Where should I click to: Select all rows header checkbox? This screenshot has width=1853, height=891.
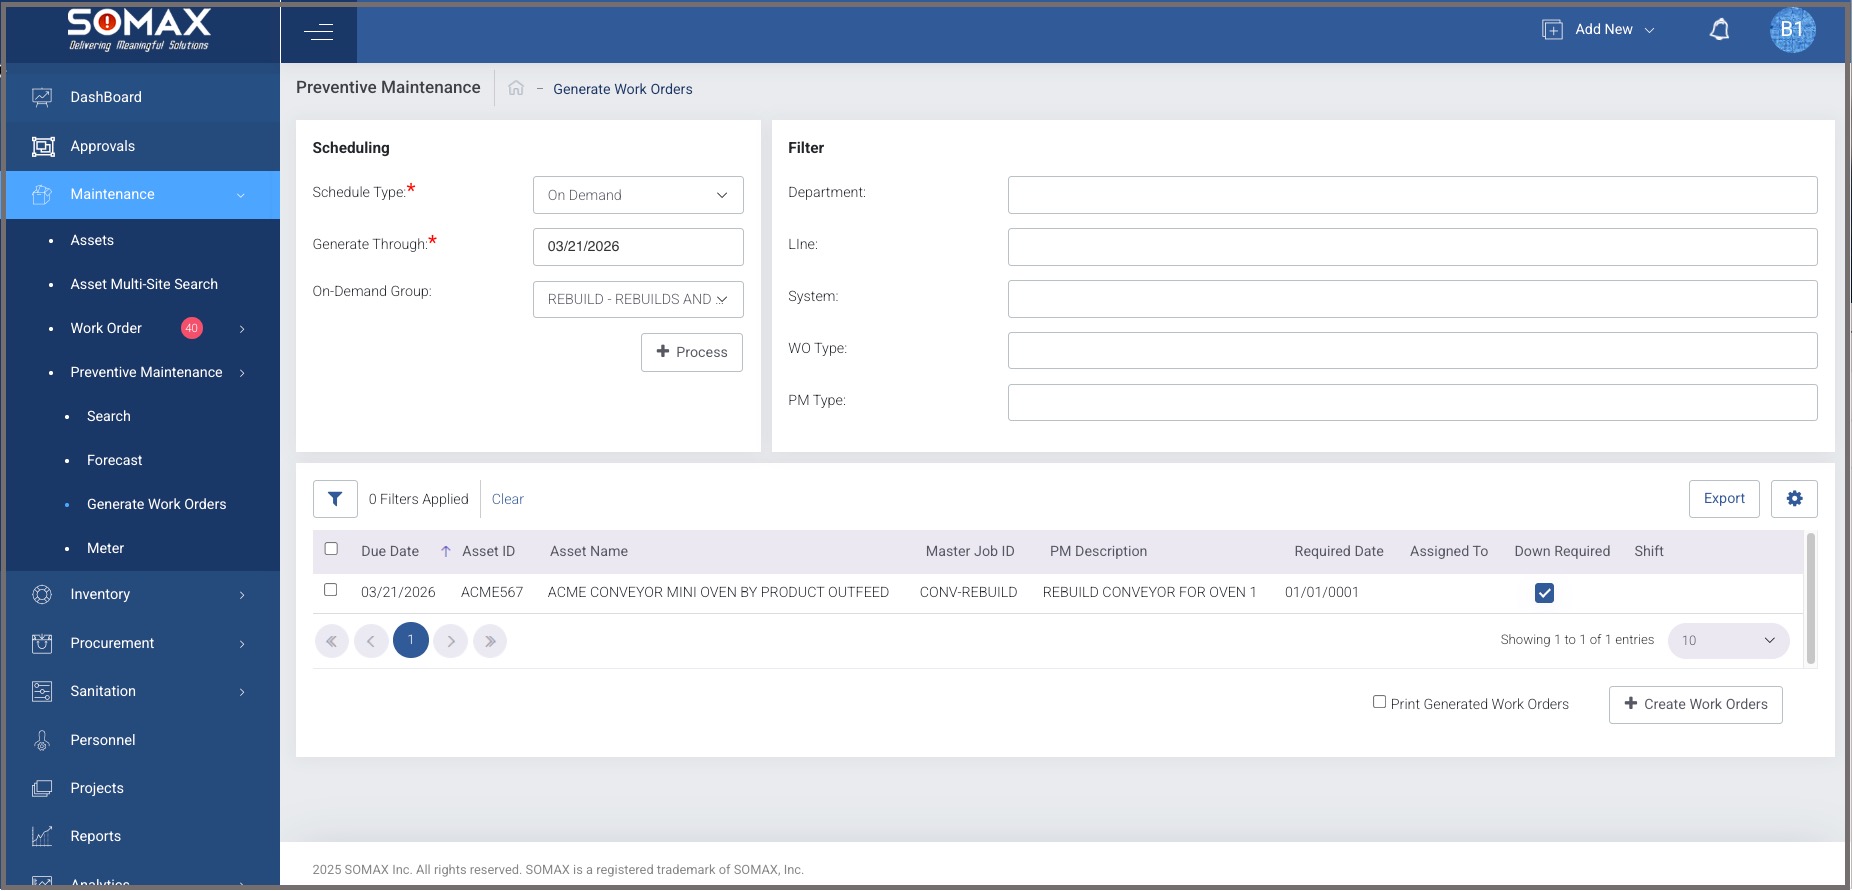point(331,549)
